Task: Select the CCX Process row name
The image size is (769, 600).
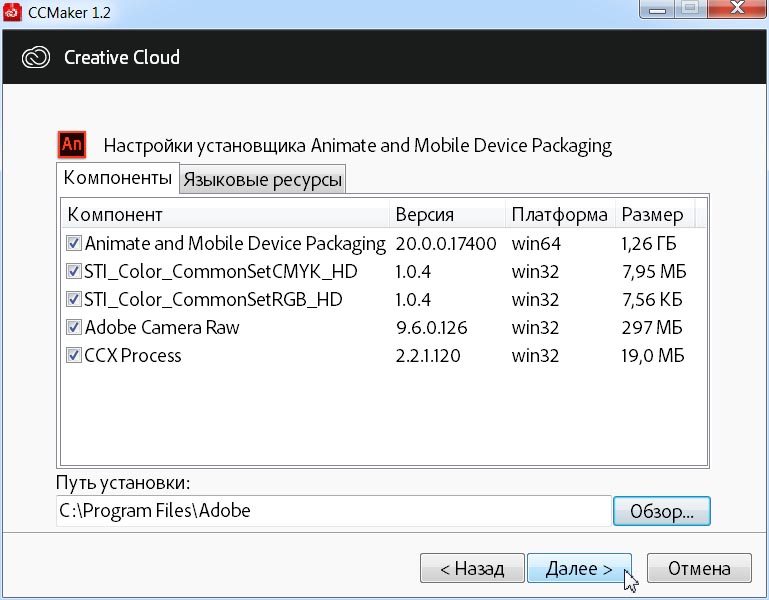Action: pos(133,355)
